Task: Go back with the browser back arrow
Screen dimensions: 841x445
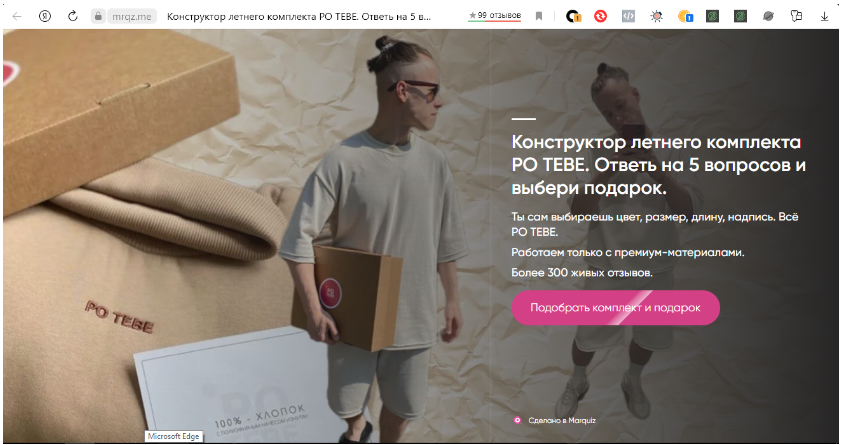Action: (x=17, y=17)
